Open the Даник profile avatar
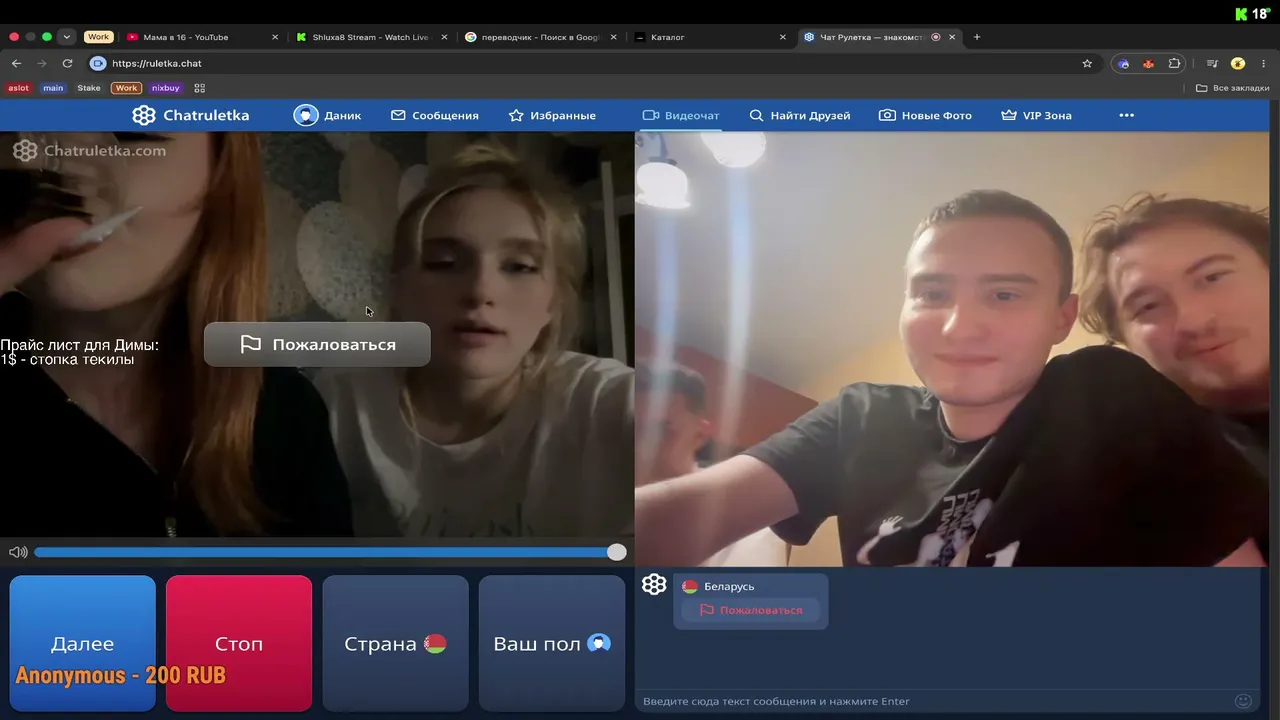Viewport: 1280px width, 720px height. coord(305,115)
